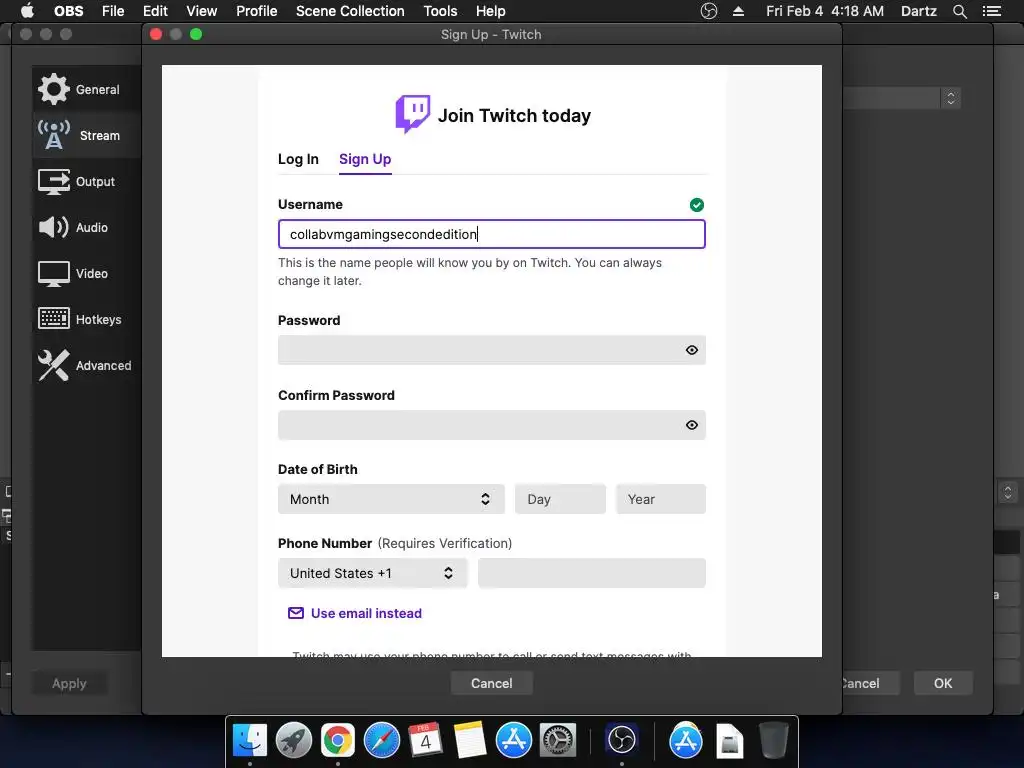
Task: Open the View menu
Action: pyautogui.click(x=201, y=11)
